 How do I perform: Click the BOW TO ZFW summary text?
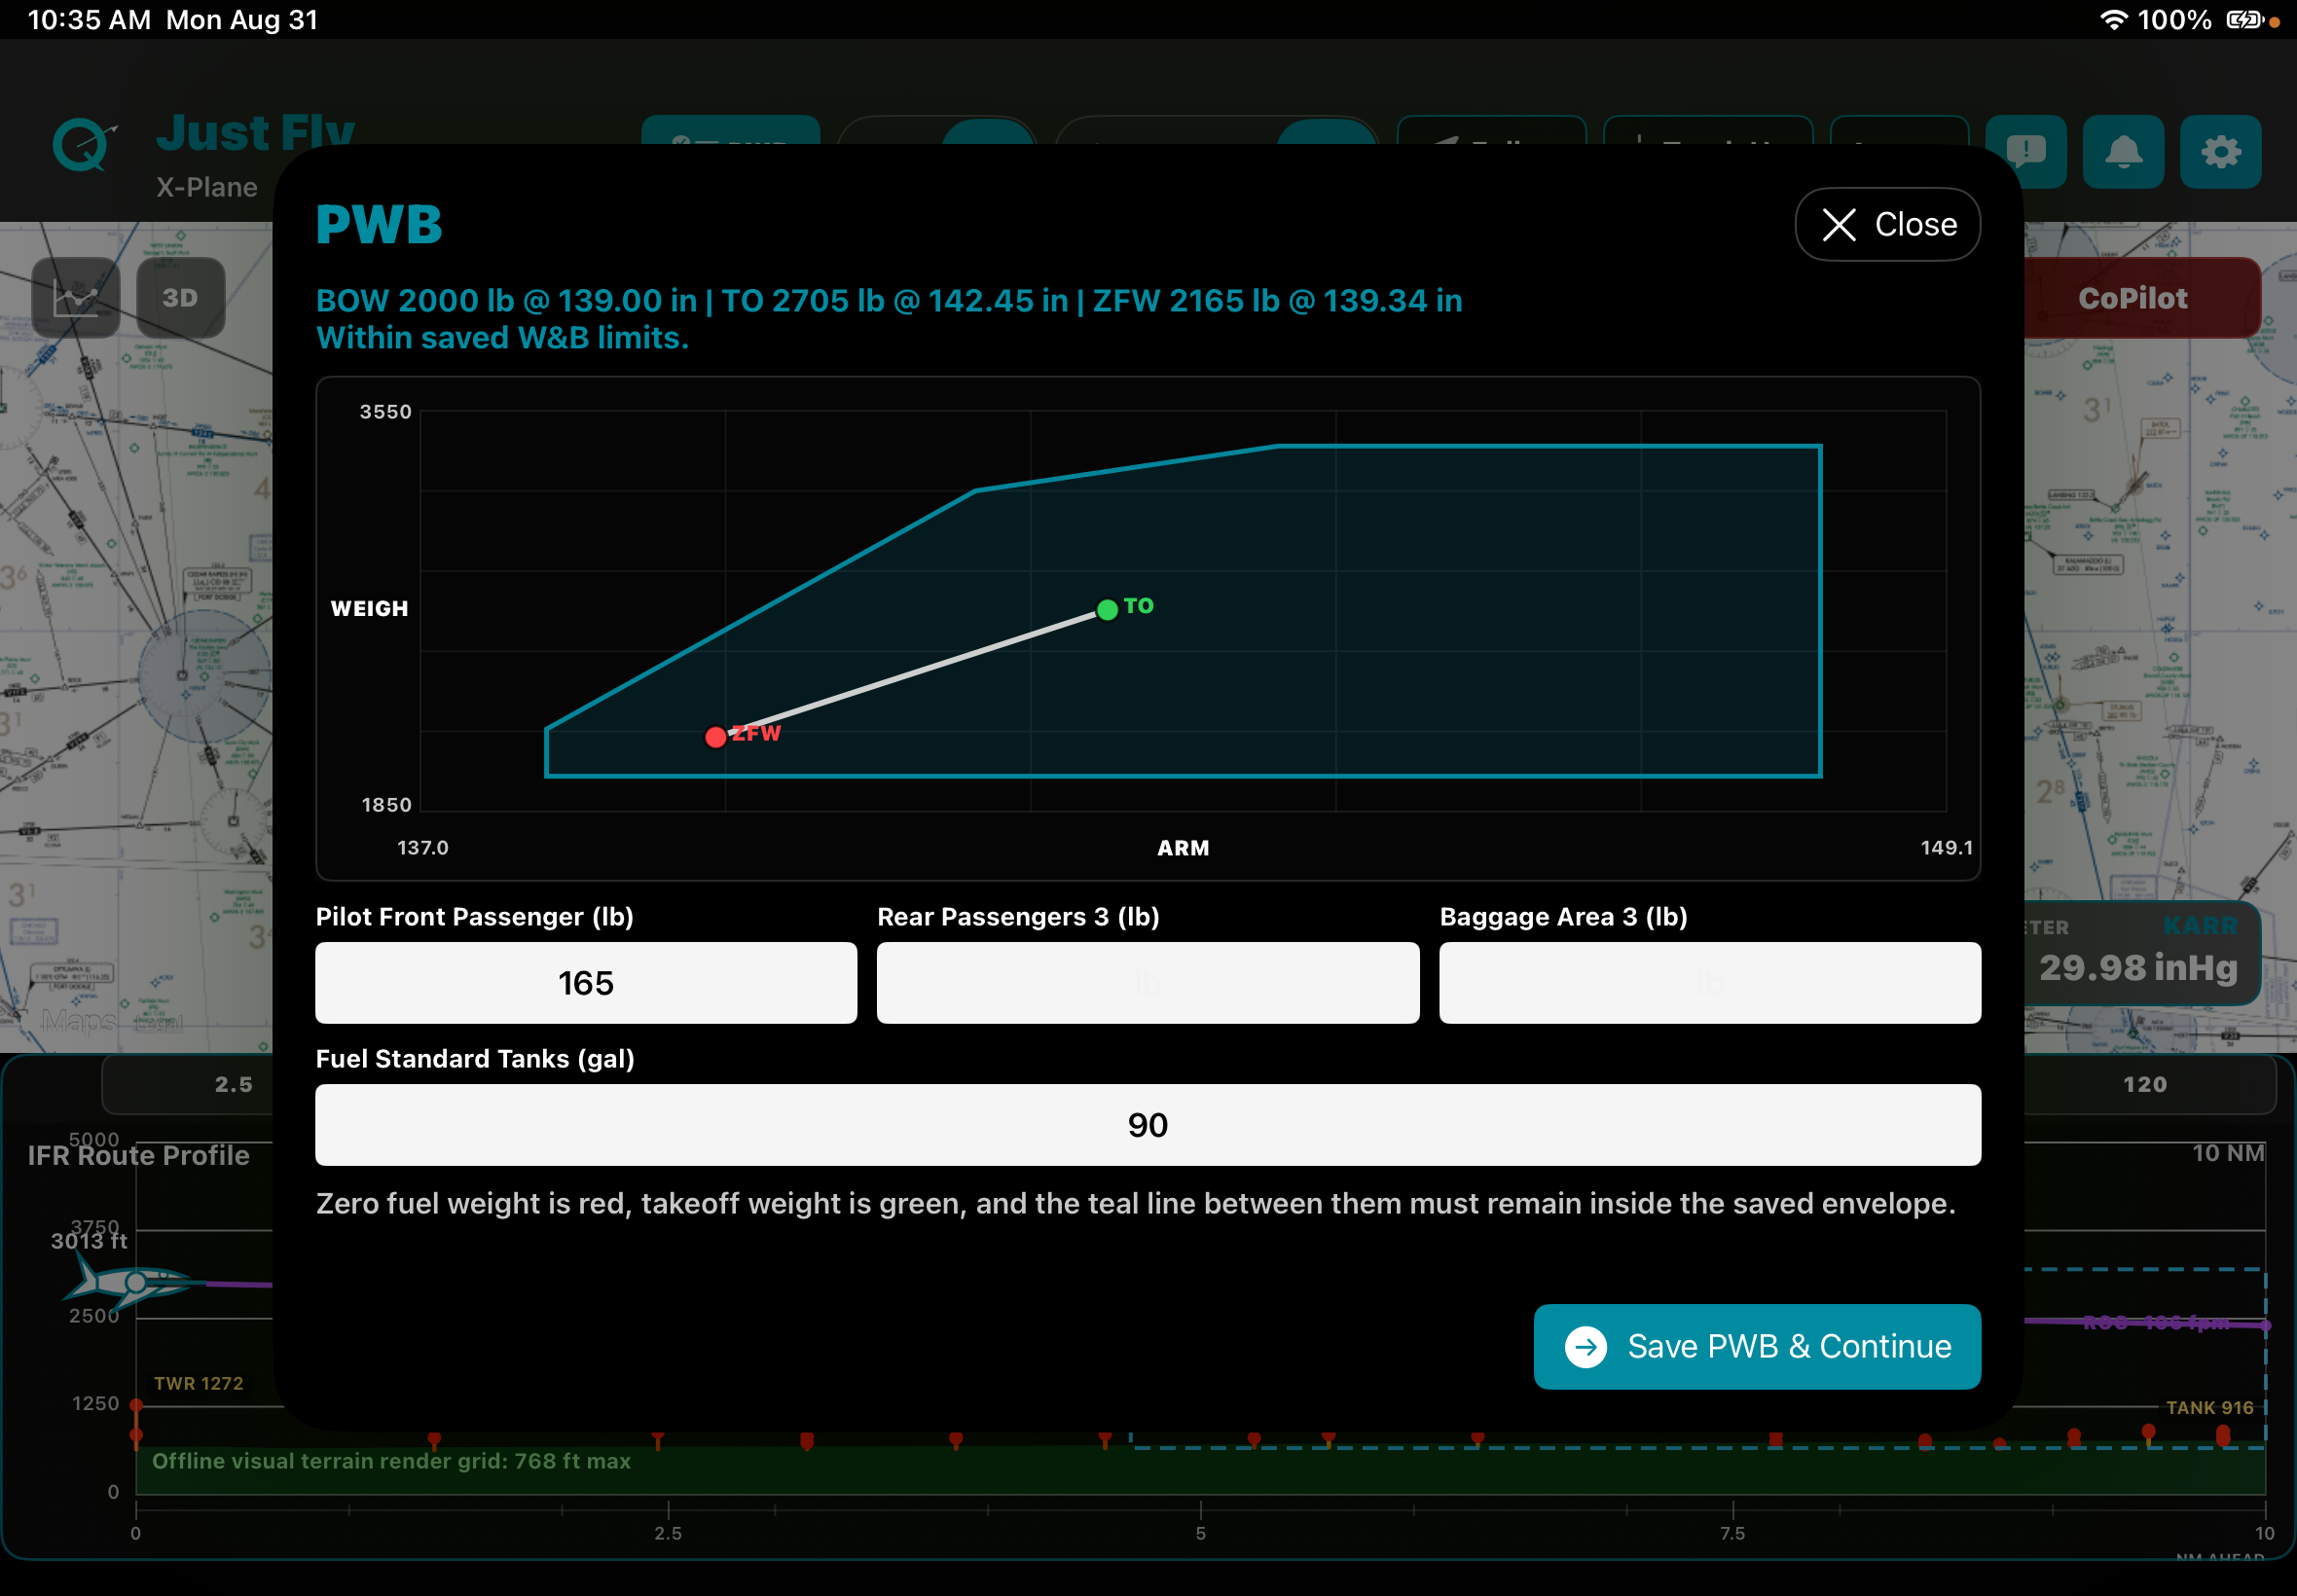pyautogui.click(x=889, y=300)
